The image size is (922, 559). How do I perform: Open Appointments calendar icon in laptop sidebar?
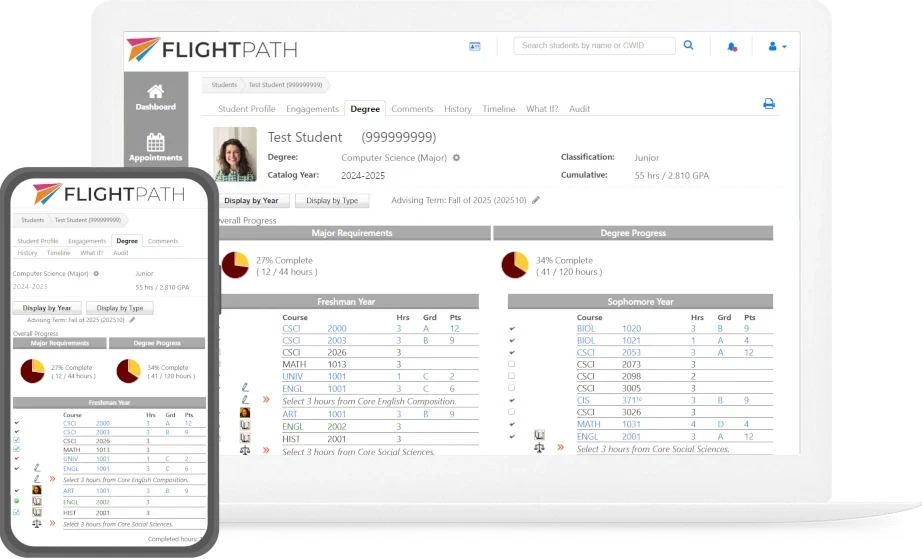pos(155,142)
